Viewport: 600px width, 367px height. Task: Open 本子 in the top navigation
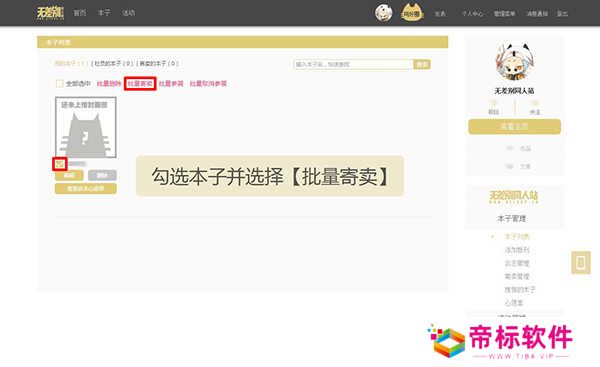[104, 13]
